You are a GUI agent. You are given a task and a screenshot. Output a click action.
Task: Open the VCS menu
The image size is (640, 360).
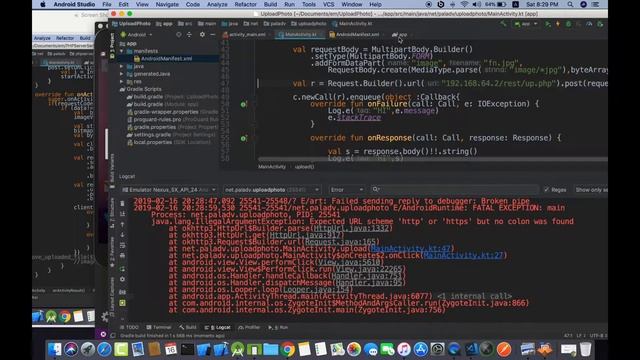(x=329, y=4)
